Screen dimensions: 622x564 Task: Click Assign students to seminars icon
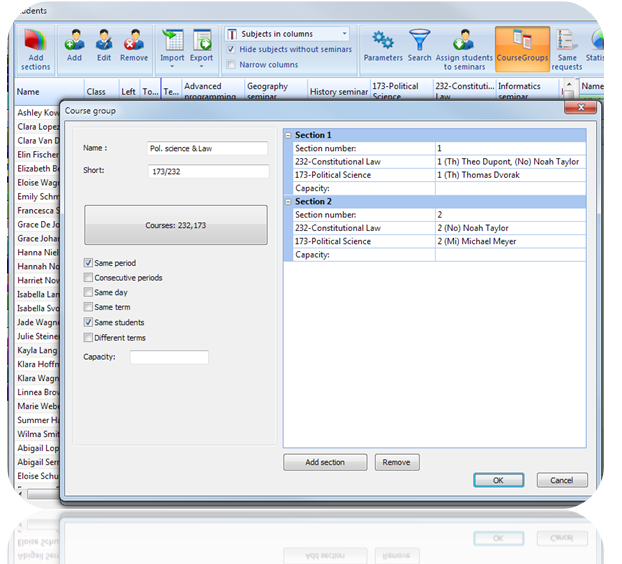point(462,41)
